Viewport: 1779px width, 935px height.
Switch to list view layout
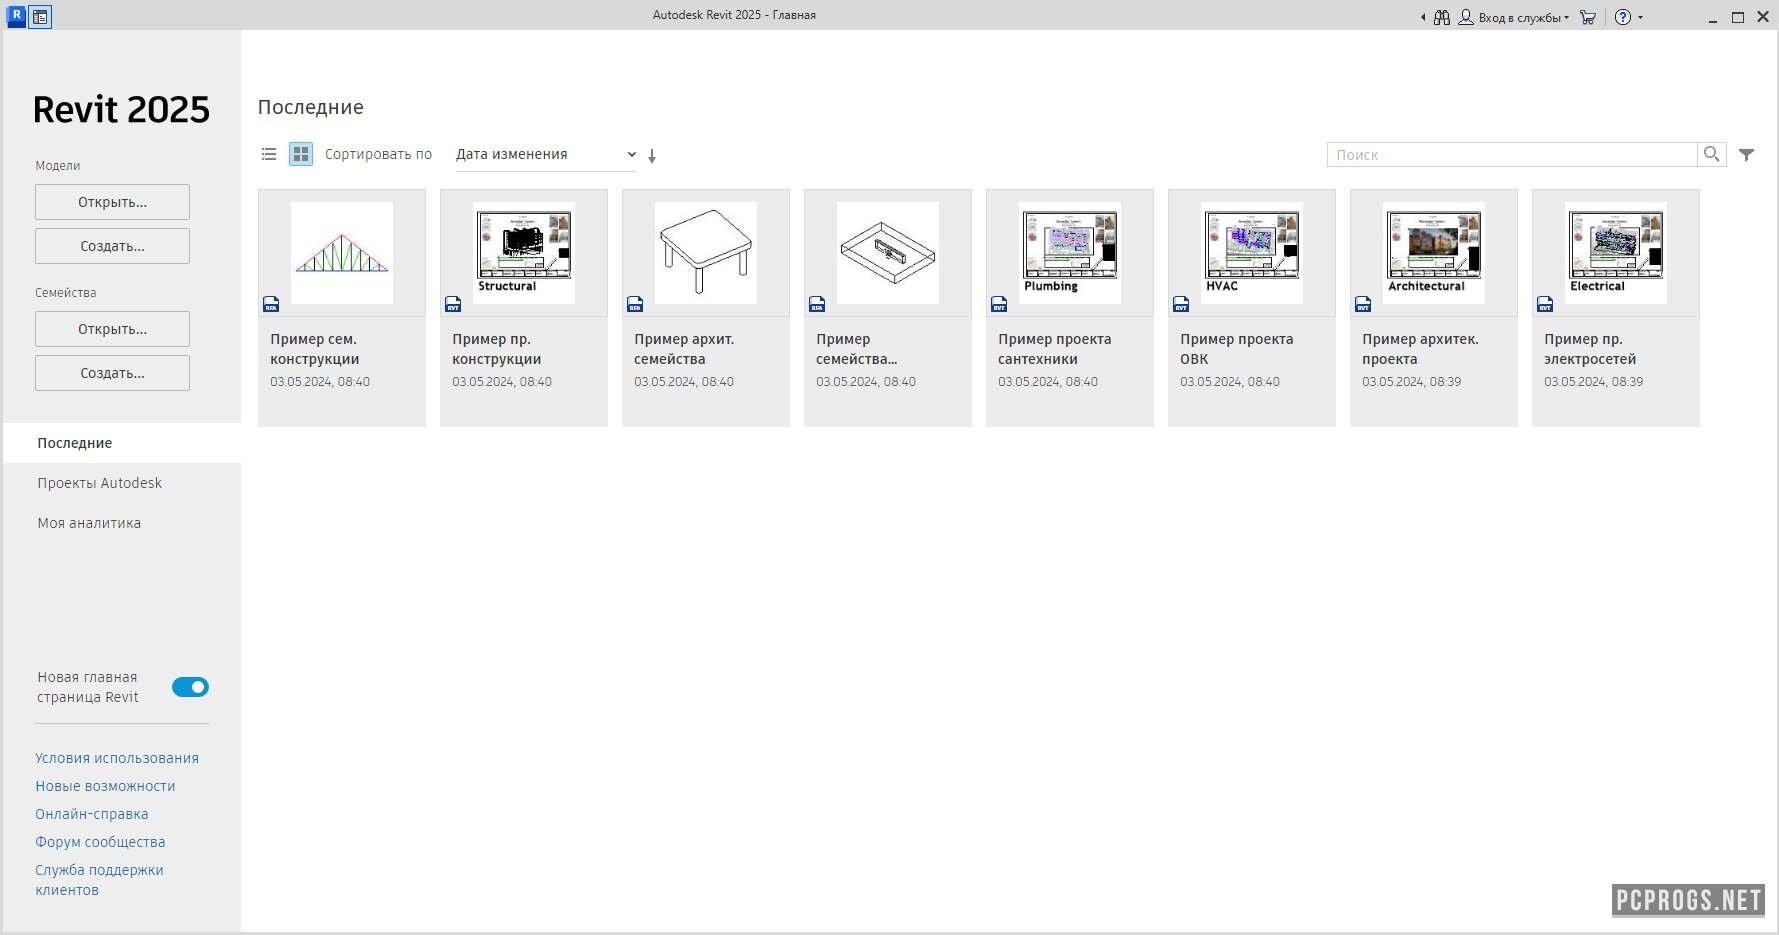coord(269,154)
